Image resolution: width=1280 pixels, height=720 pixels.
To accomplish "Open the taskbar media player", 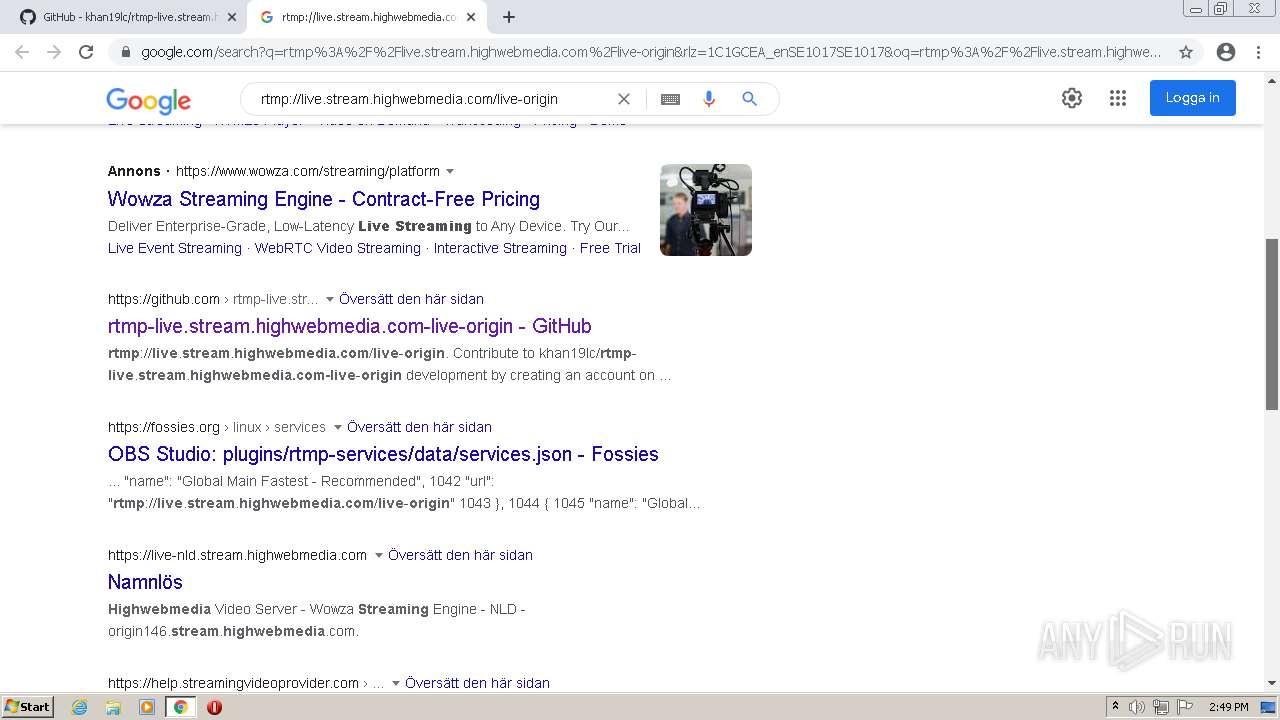I will coord(147,707).
